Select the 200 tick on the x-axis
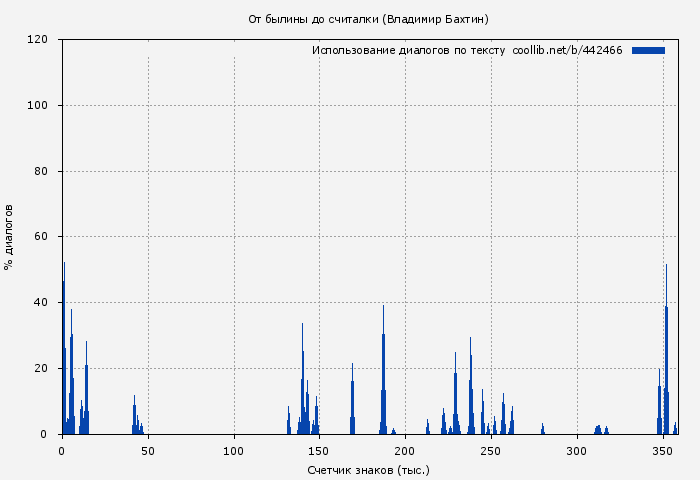700x480 pixels. click(405, 451)
